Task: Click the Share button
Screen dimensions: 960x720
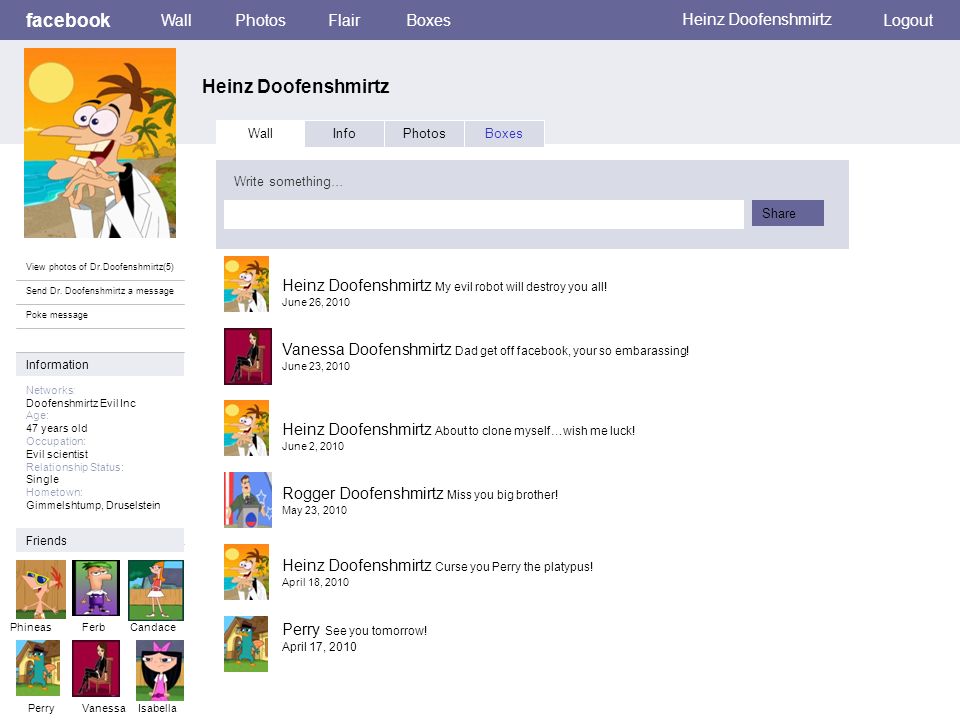Action: (787, 213)
